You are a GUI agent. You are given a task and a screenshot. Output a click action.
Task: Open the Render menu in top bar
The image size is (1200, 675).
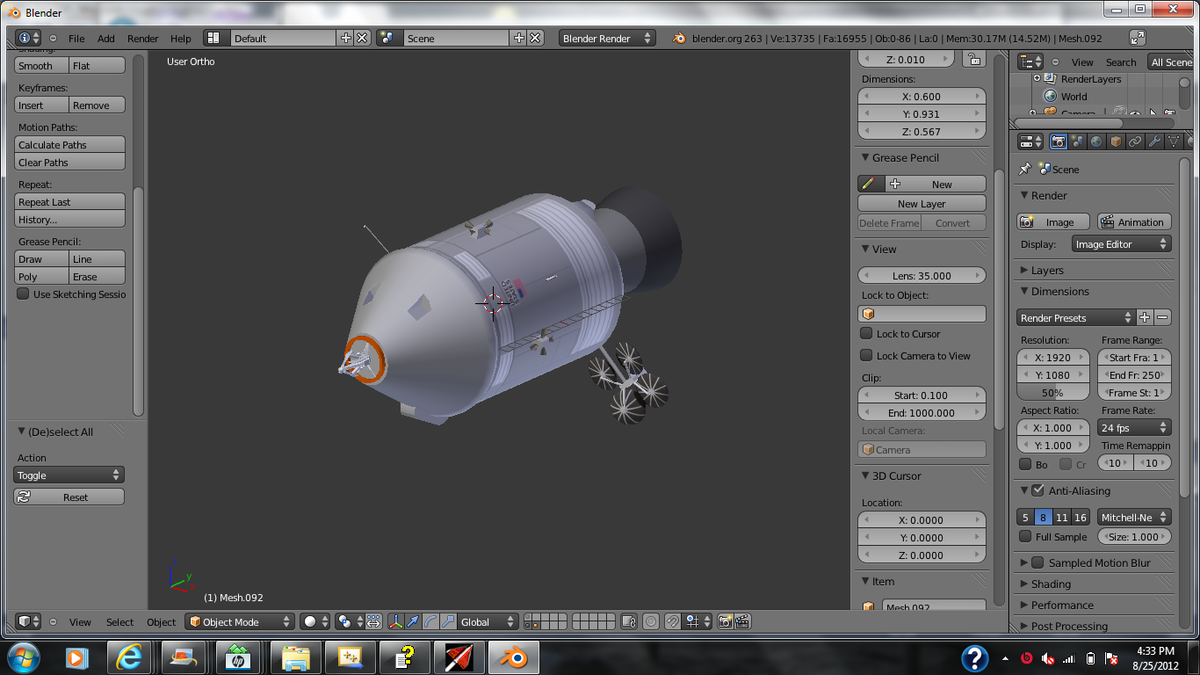143,38
